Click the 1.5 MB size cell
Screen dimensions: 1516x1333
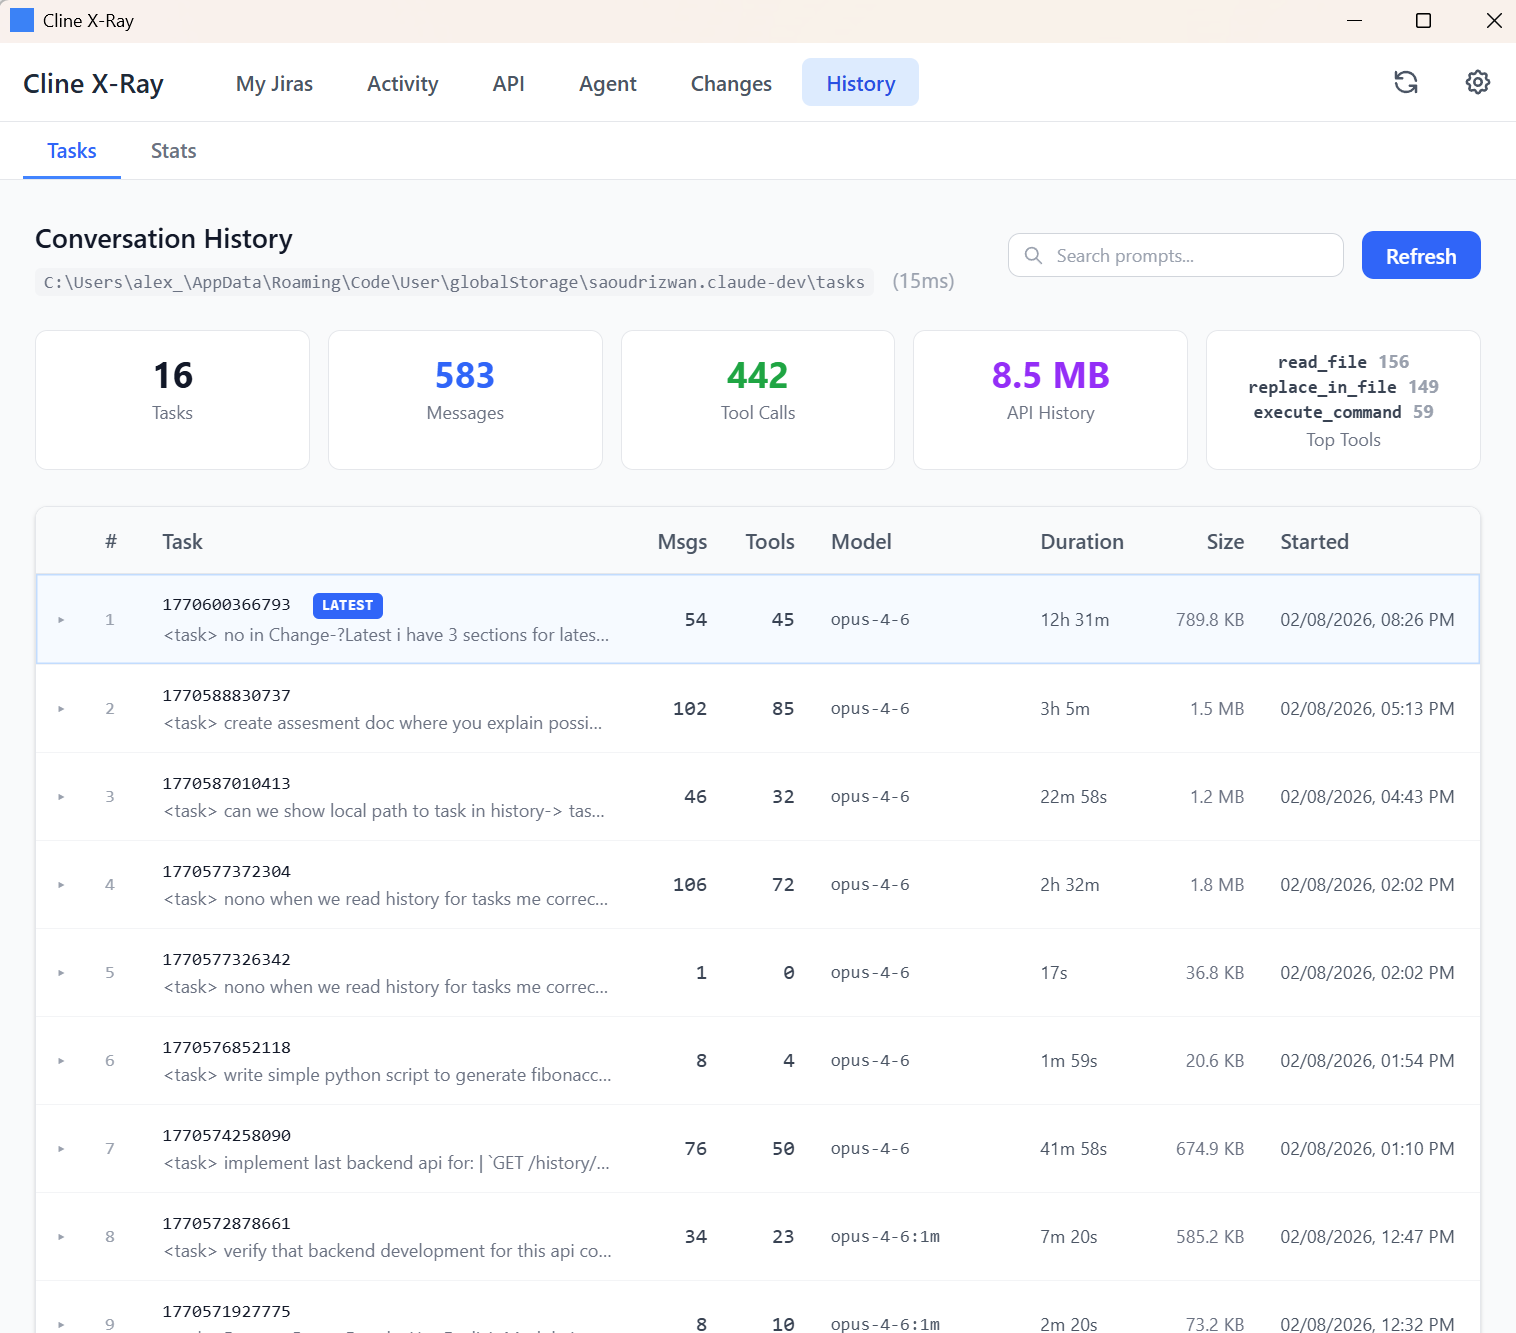[x=1217, y=709]
